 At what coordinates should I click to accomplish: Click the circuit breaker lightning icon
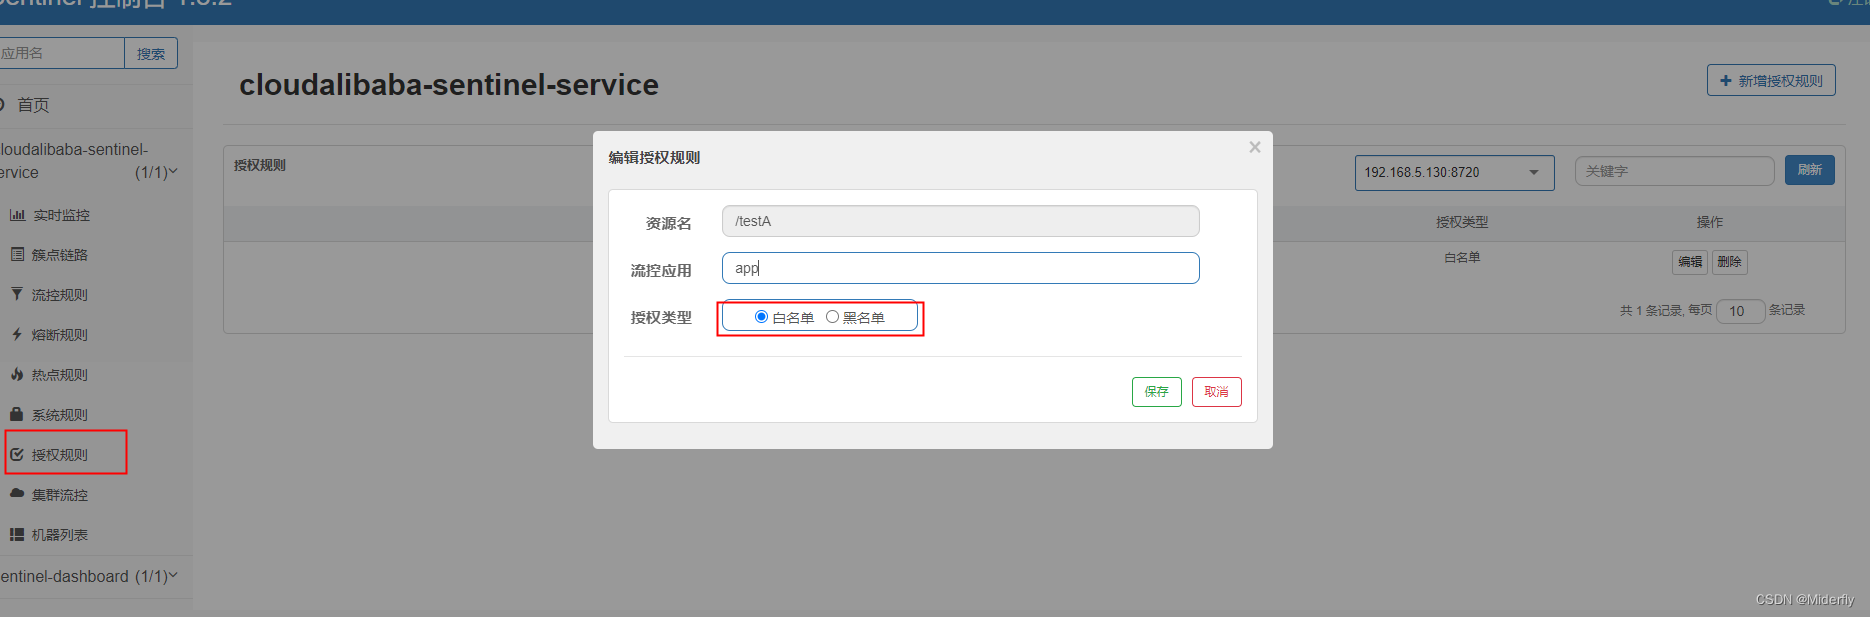click(x=17, y=334)
